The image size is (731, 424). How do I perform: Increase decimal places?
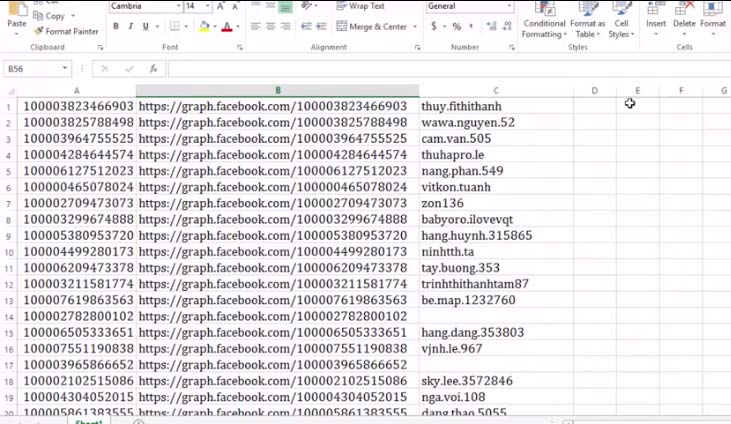(x=491, y=27)
